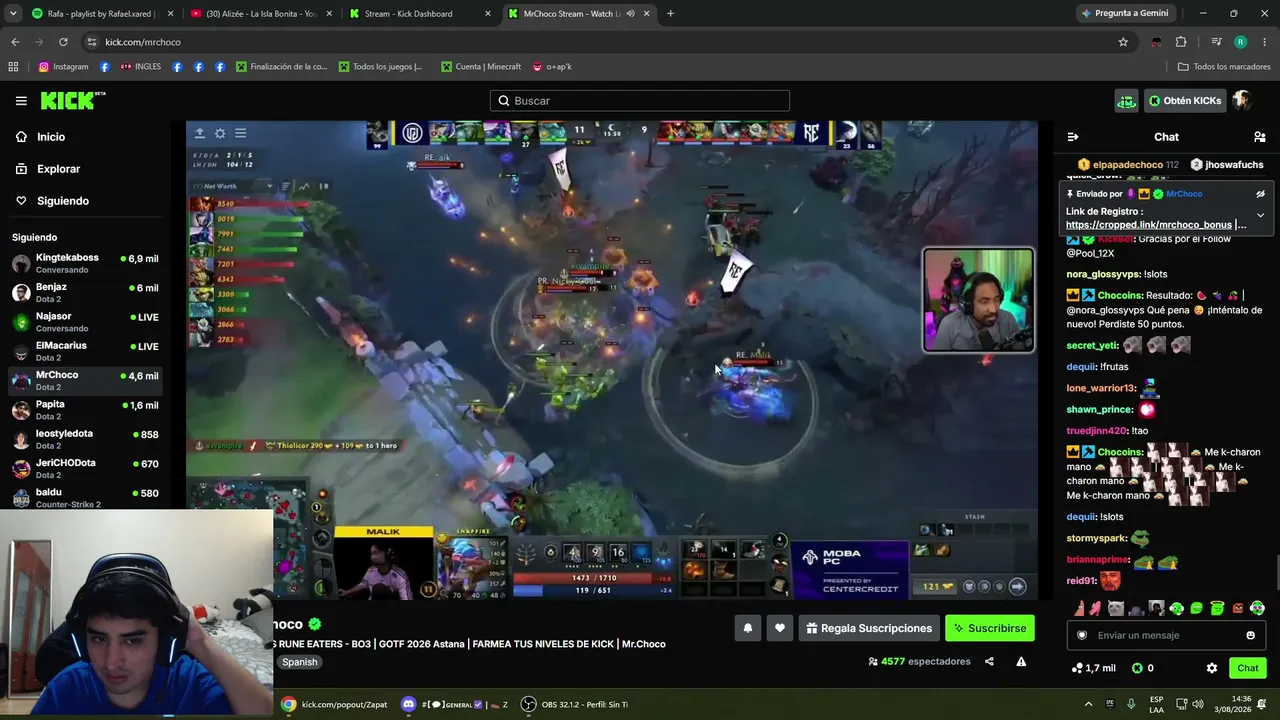Open Instagram bookmark
1280x720 pixels.
(x=63, y=67)
